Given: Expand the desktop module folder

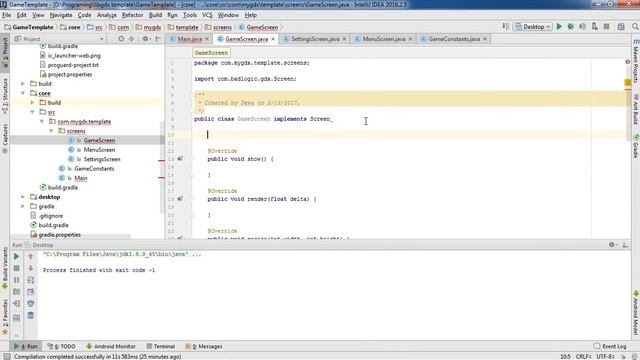Looking at the screenshot, I should pos(23,197).
